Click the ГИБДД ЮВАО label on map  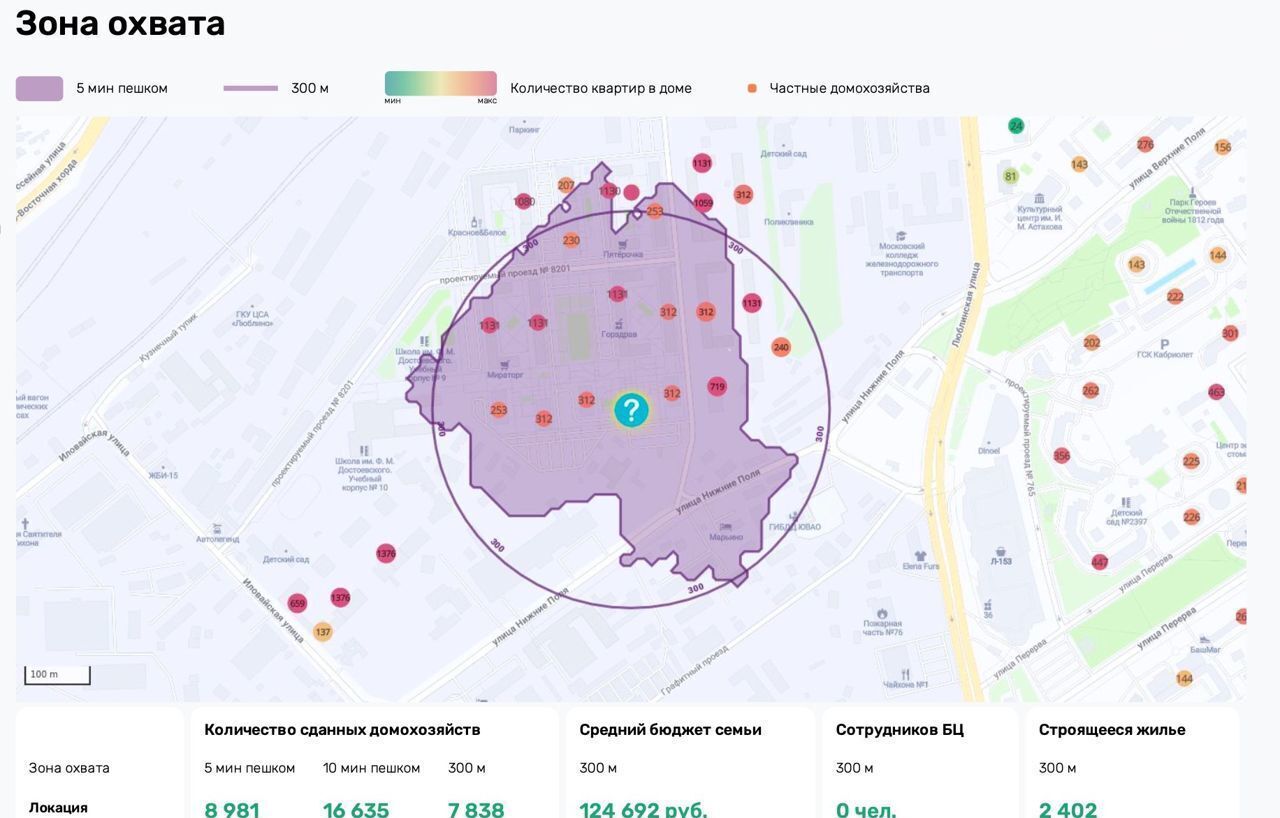796,527
